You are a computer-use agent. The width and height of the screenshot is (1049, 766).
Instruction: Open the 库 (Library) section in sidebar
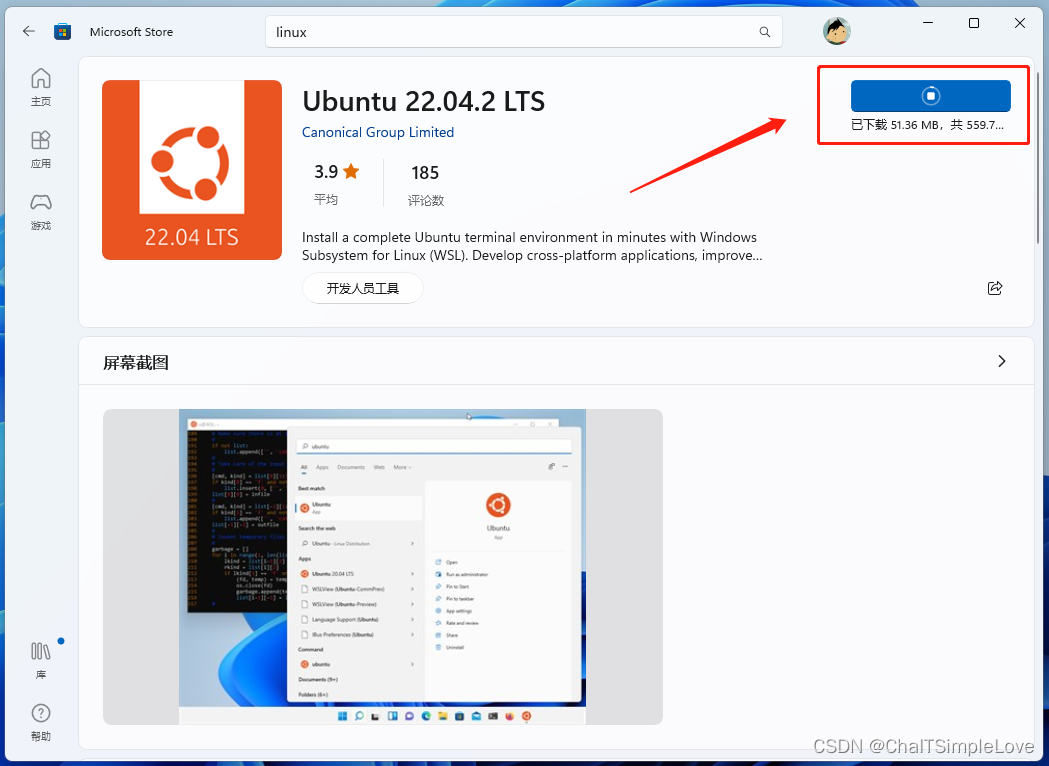tap(40, 660)
